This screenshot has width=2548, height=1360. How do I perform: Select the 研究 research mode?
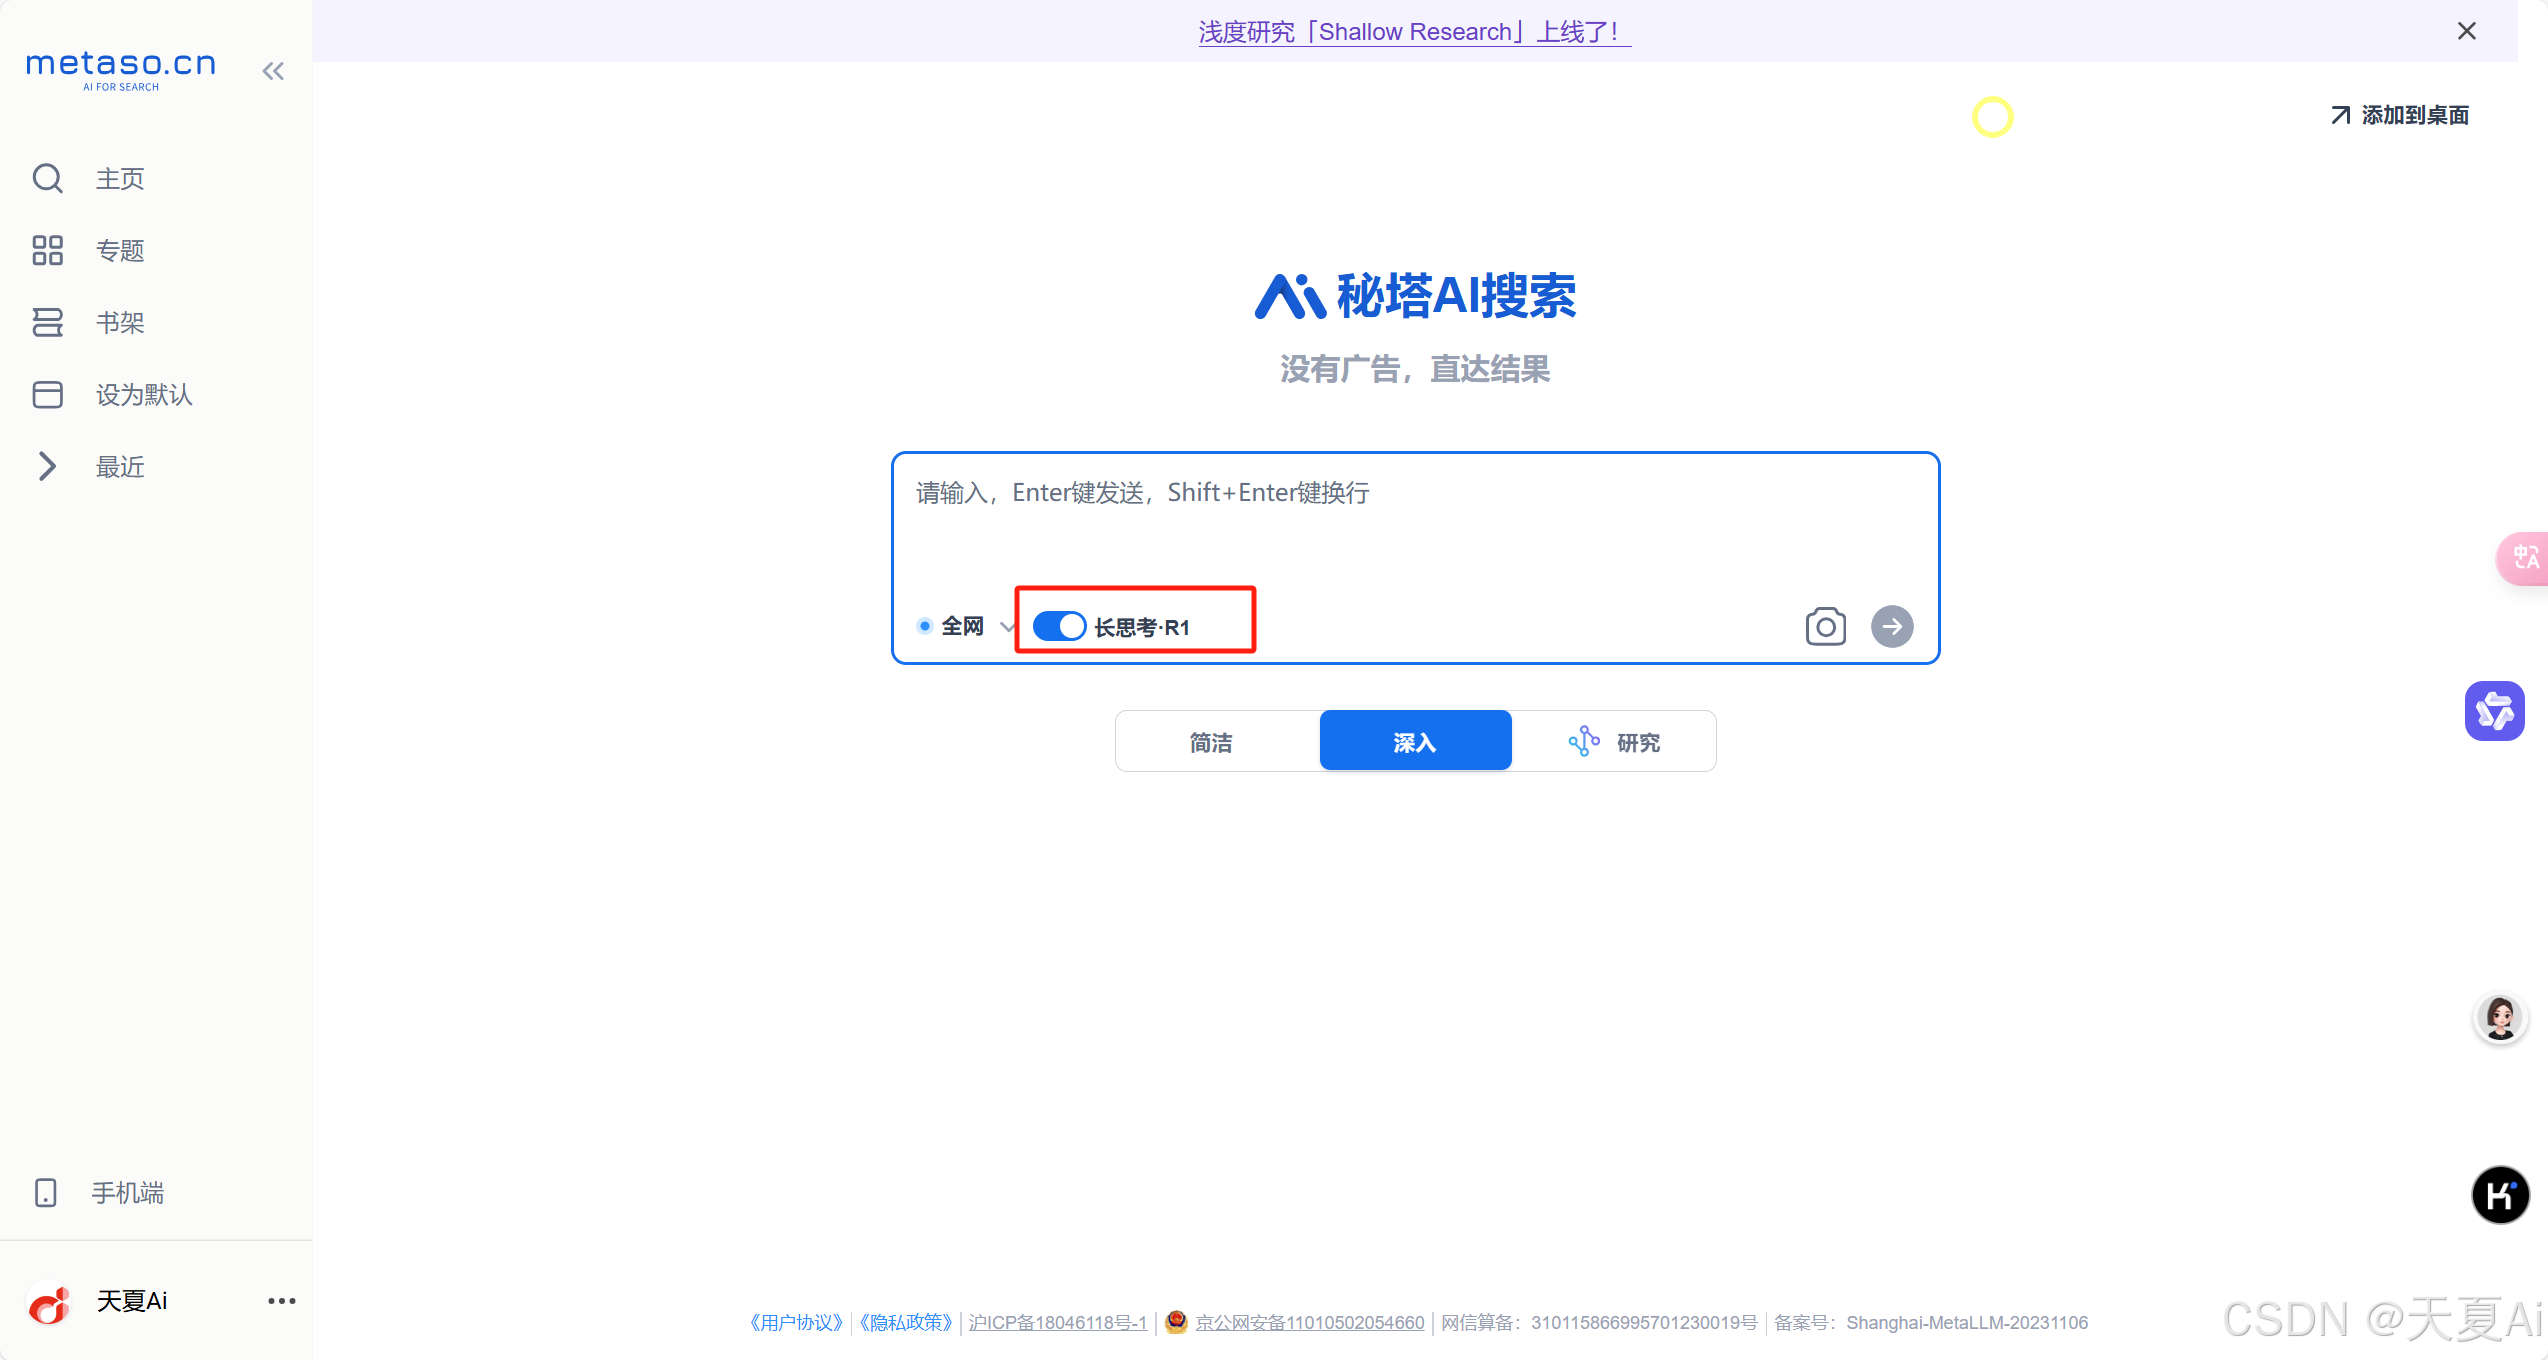click(x=1614, y=742)
